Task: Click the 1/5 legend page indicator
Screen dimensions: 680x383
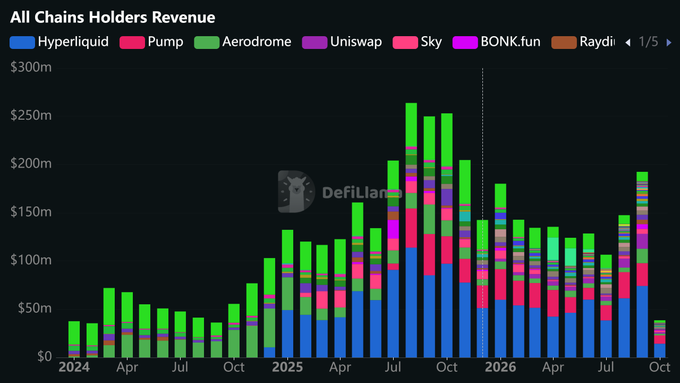Action: point(648,42)
